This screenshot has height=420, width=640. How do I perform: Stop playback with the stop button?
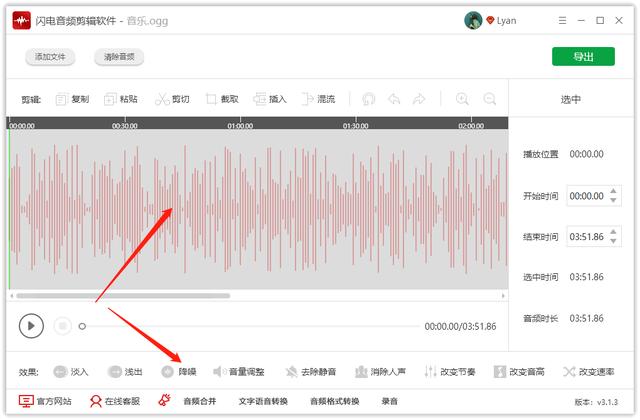(62, 326)
